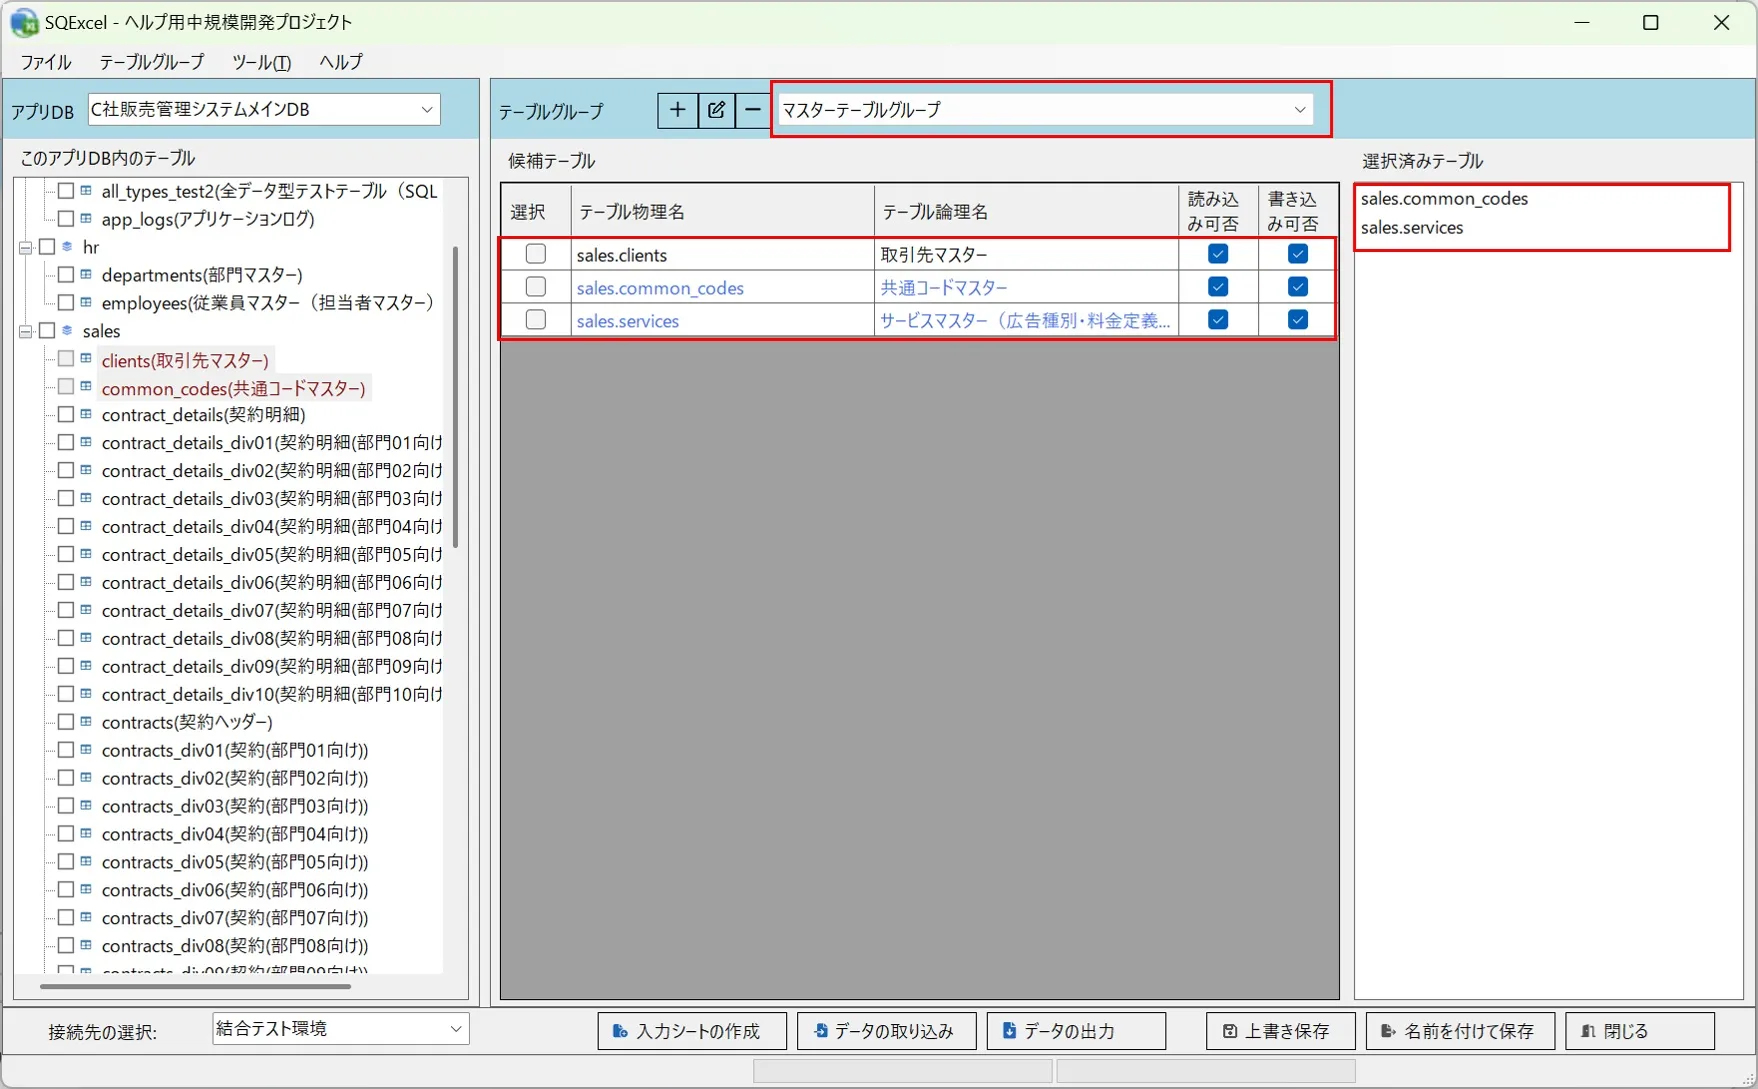
Task: Click the テーブル物理名 column header
Action: tap(722, 211)
